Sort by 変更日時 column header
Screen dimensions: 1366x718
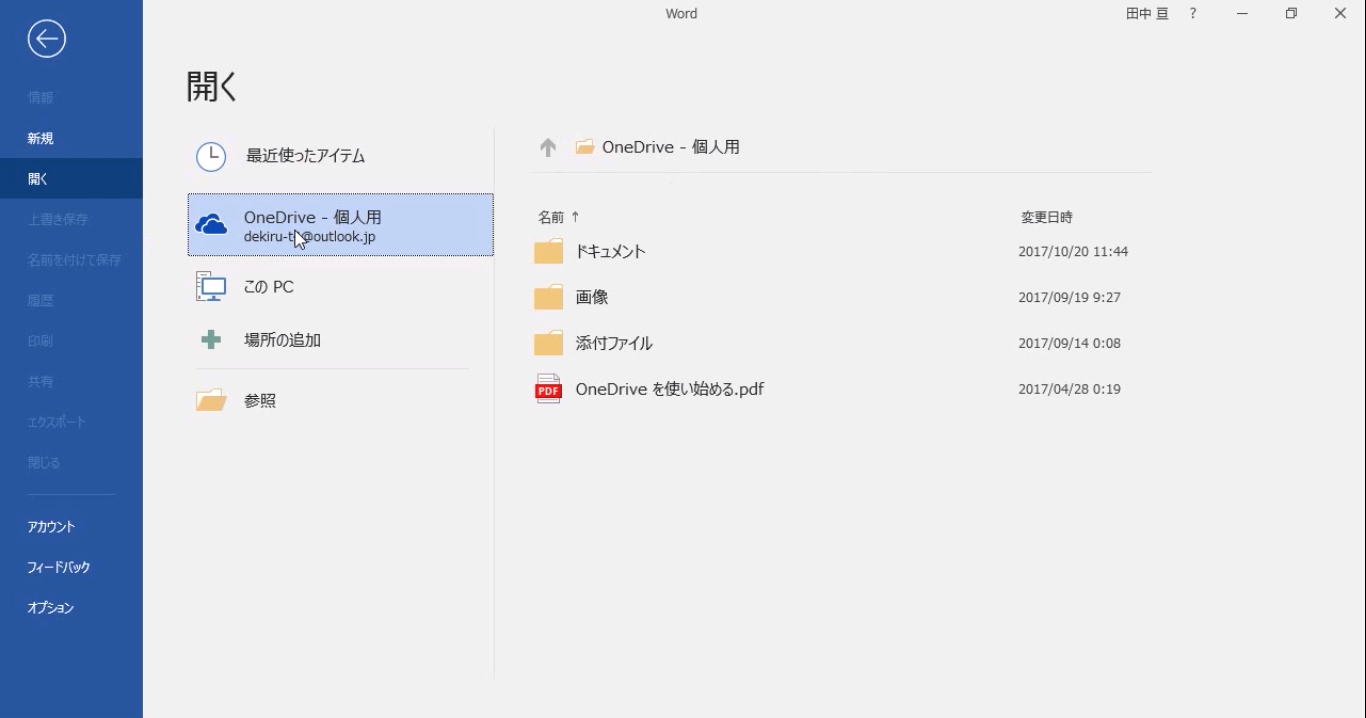(x=1046, y=217)
